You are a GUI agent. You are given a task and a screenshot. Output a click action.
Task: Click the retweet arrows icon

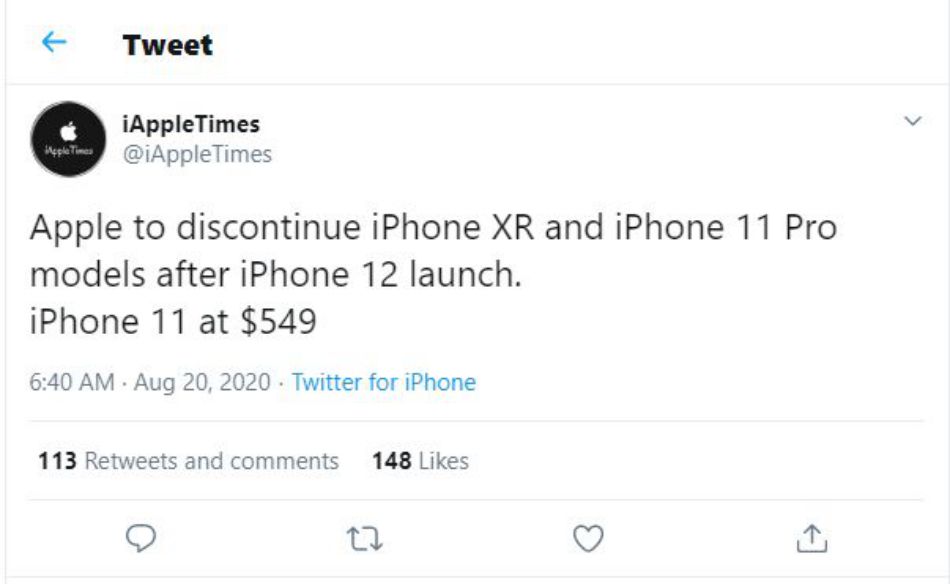[x=364, y=538]
